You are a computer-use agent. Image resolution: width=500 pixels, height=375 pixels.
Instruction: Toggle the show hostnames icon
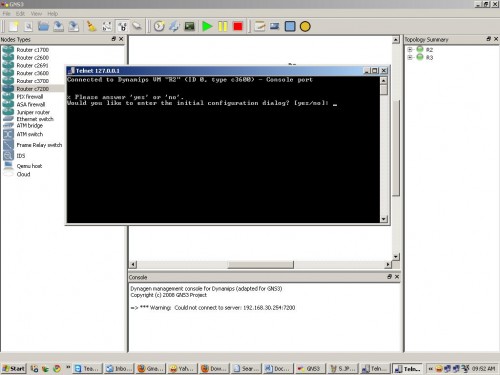(x=122, y=26)
